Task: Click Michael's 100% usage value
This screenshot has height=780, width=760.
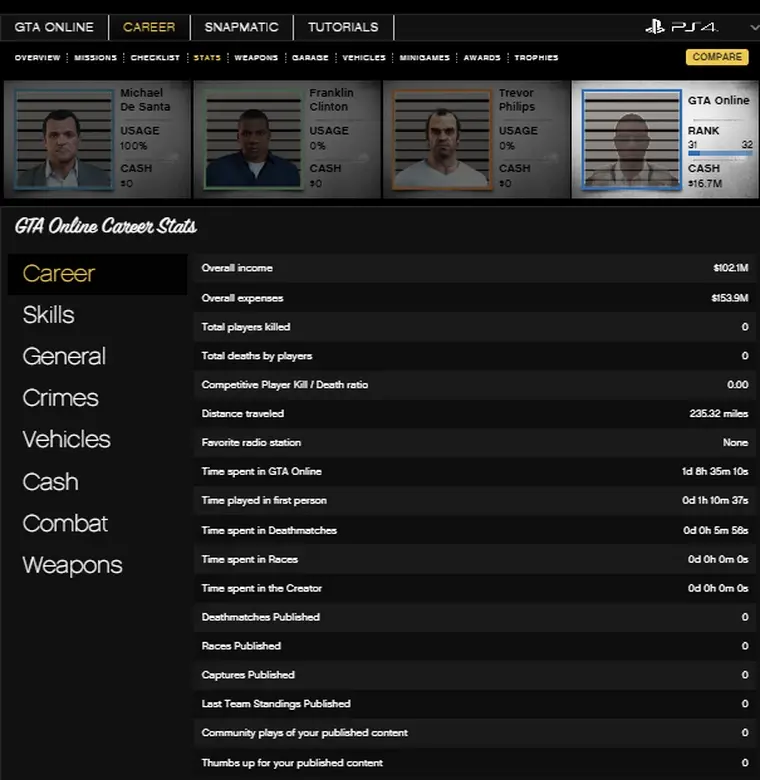Action: pyautogui.click(x=133, y=146)
